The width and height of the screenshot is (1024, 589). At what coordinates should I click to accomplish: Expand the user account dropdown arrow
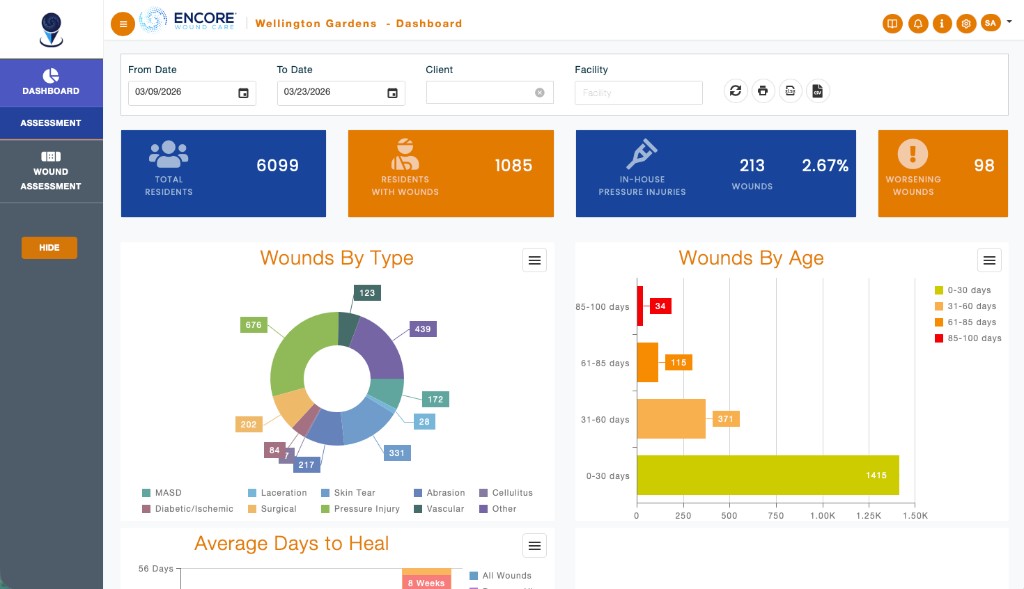pos(1009,22)
